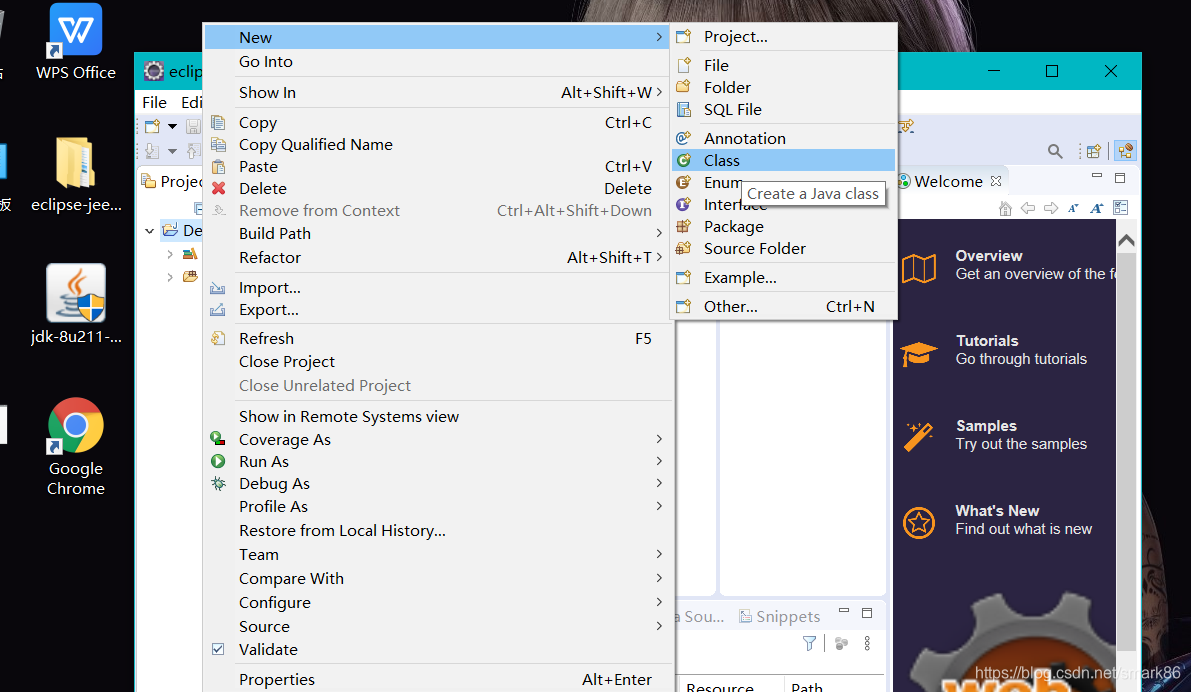Open WPS Office desktop shortcut
The width and height of the screenshot is (1191, 692).
tap(76, 42)
